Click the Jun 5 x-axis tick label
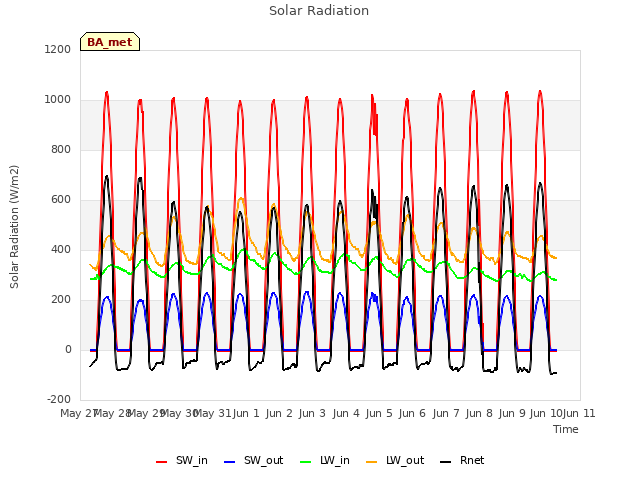Viewport: 640px width, 480px height. [379, 413]
